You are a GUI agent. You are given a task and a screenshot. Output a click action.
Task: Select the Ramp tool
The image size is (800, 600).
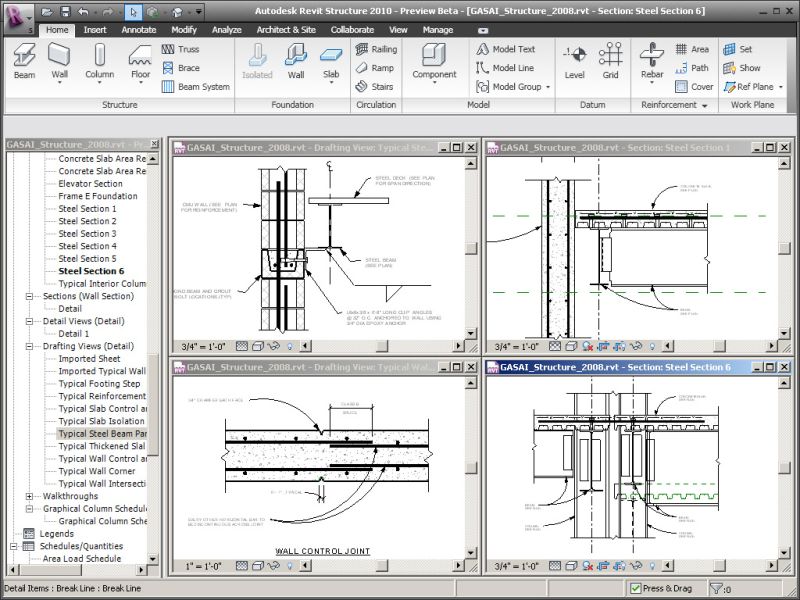coord(374,68)
